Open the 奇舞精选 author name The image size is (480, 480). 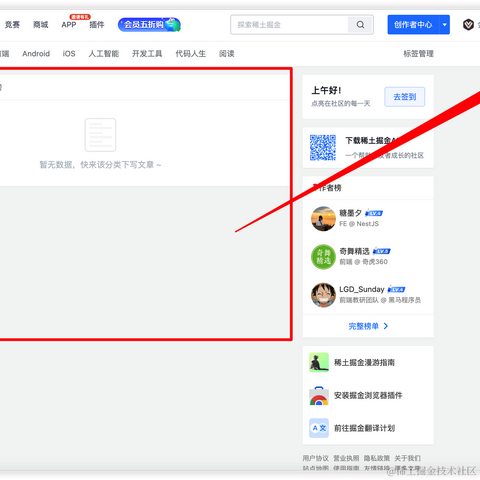(x=354, y=251)
